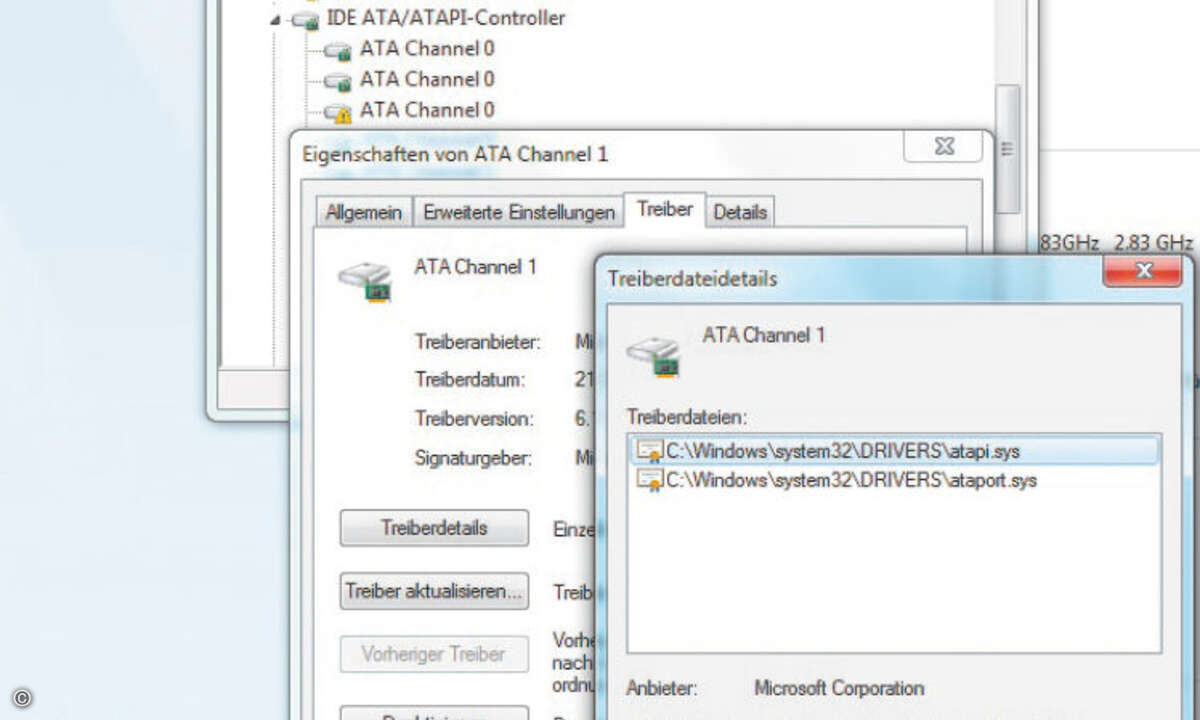The width and height of the screenshot is (1200, 720).
Task: Select the Erweiterte Einstellungen tab
Action: pyautogui.click(x=517, y=212)
